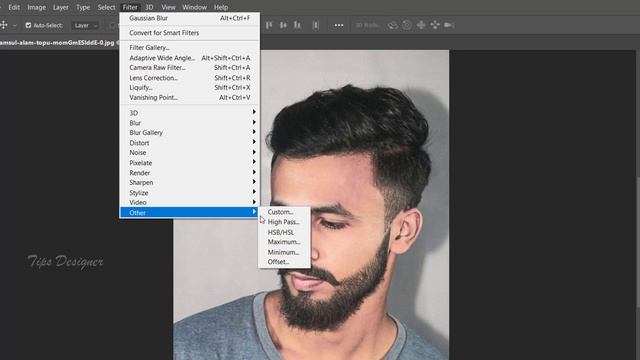Choose Adaptive Wide Angle filter
The image size is (640, 360).
pyautogui.click(x=189, y=58)
